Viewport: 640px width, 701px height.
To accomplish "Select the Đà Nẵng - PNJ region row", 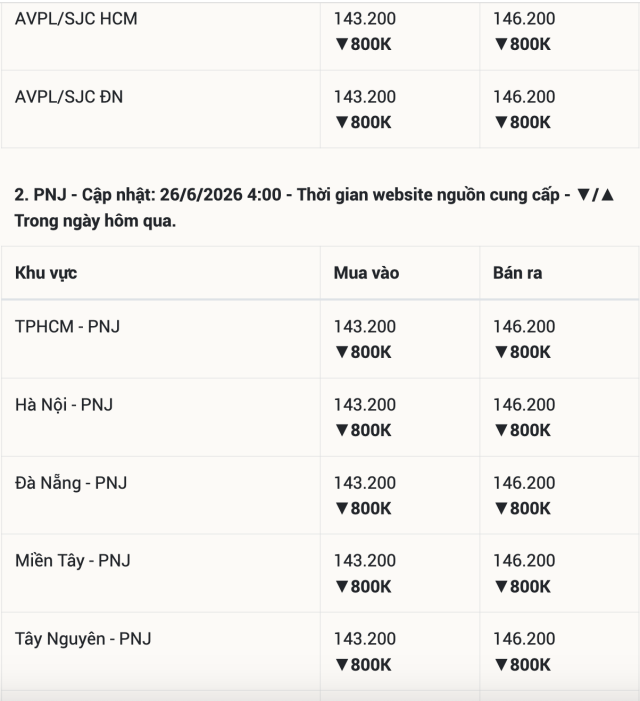I will [x=320, y=495].
